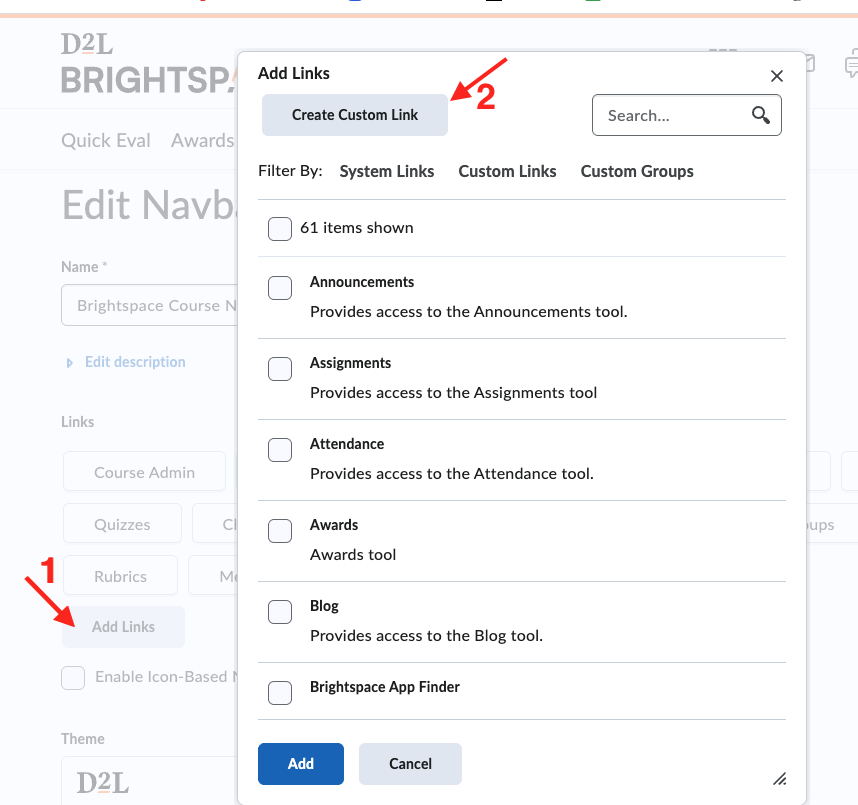This screenshot has width=858, height=805.
Task: Click 'Provides access to the Blog tool.' text
Action: (x=426, y=635)
